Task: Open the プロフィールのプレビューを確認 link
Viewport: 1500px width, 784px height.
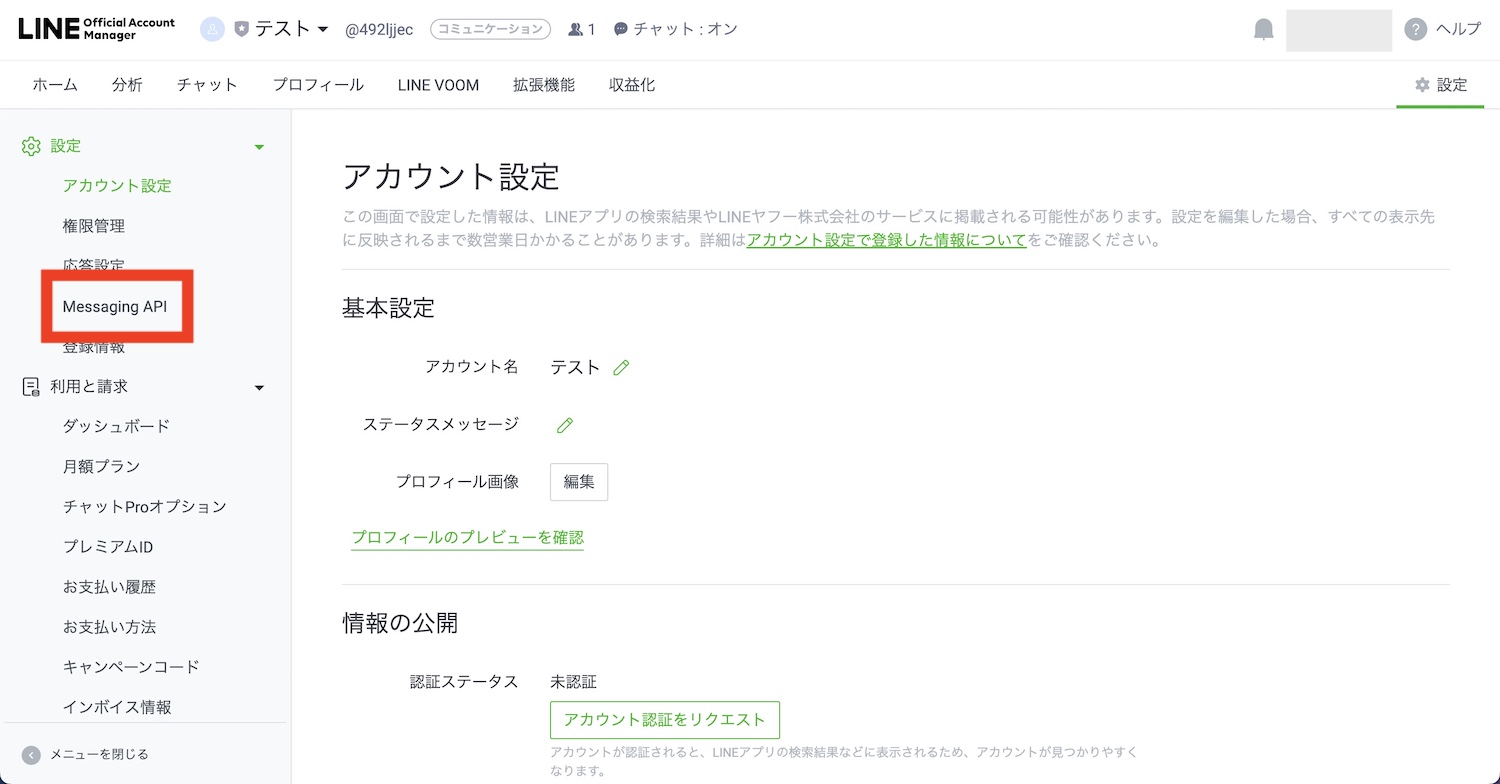Action: click(x=467, y=538)
